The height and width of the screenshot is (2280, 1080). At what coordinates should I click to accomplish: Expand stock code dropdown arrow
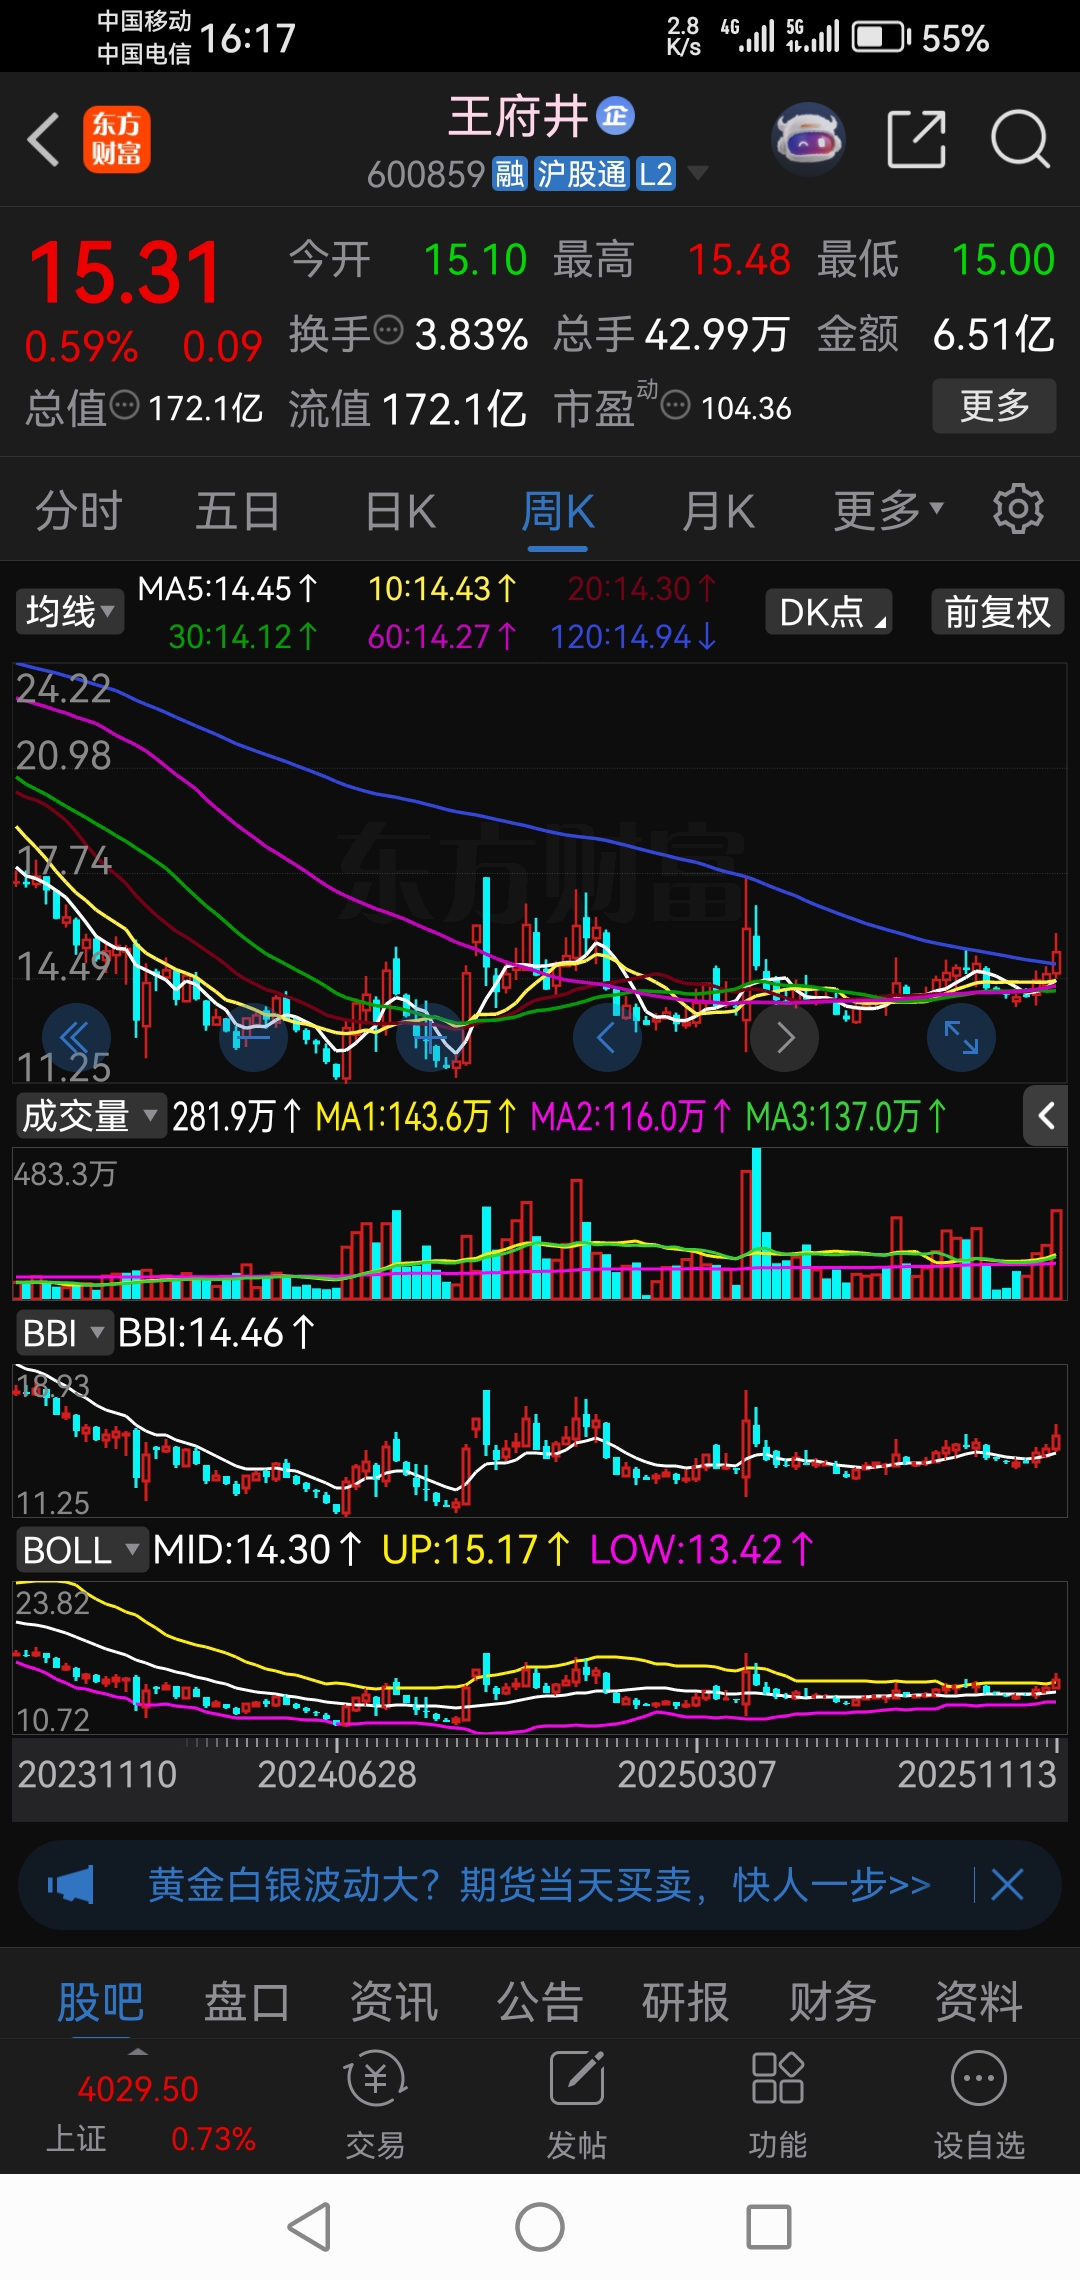click(698, 174)
